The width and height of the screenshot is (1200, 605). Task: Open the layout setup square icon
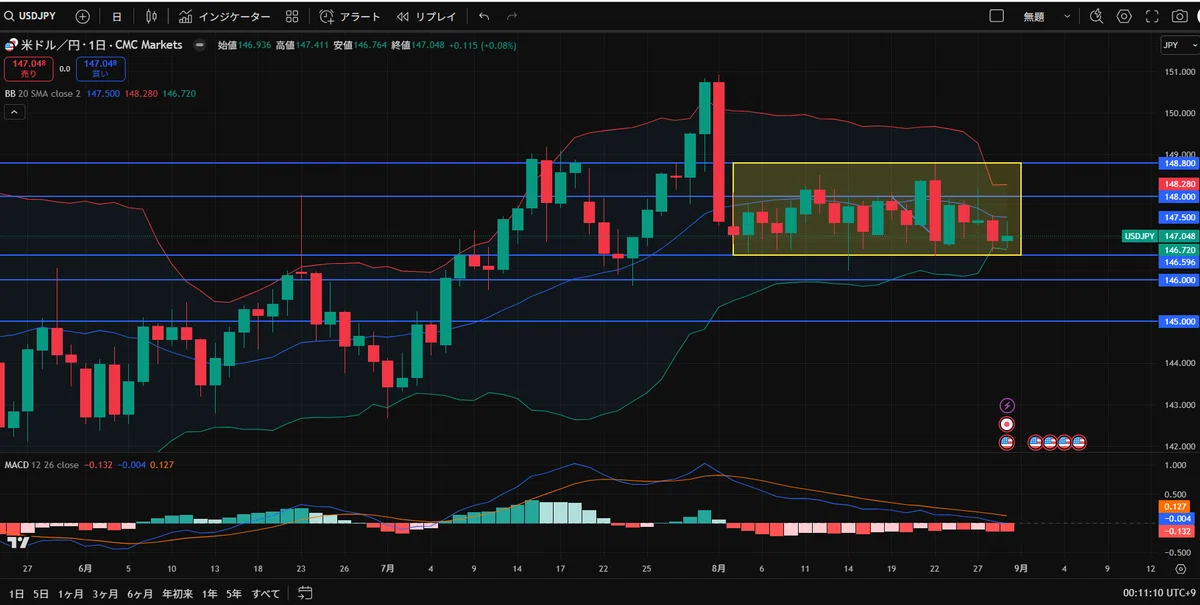pos(996,16)
